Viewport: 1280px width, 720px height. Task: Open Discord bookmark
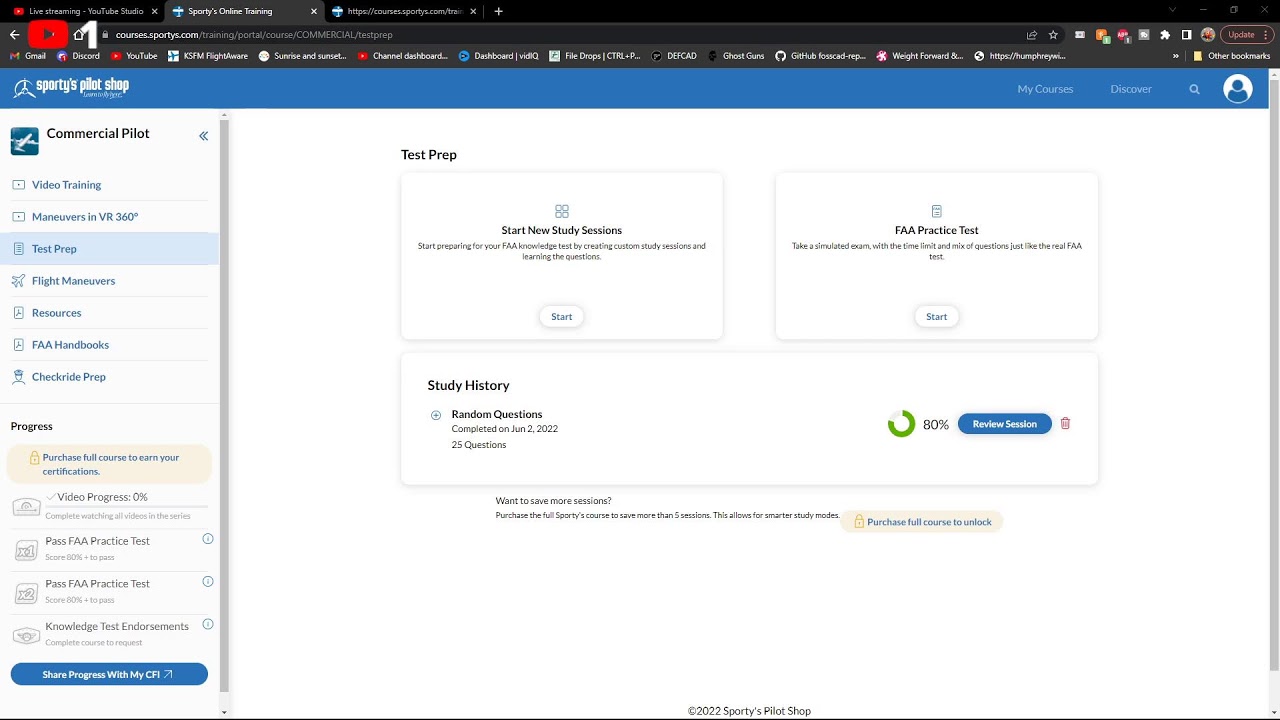point(78,56)
